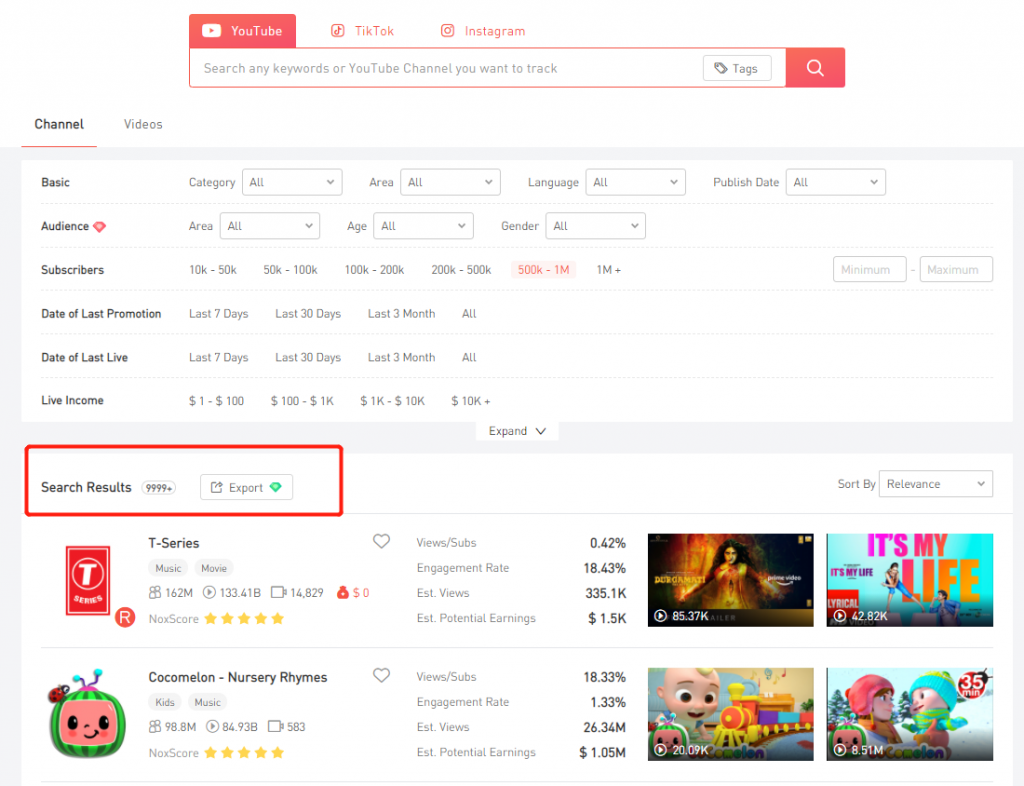Select Last 7 Days for Last Promotion

[x=219, y=313]
